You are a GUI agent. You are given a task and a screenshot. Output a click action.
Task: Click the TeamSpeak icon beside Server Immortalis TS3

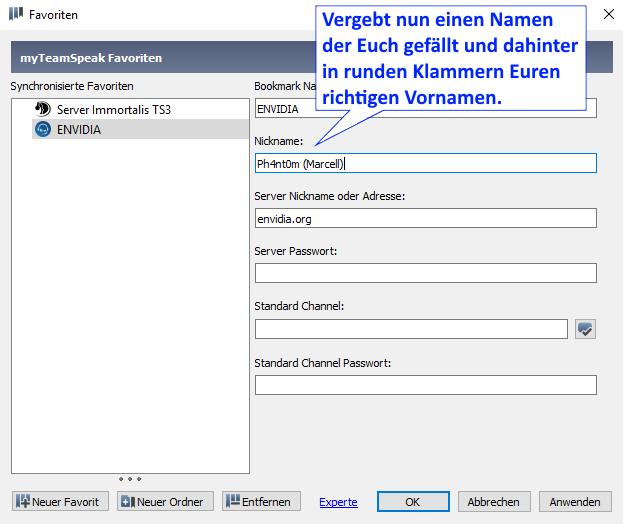[42, 109]
